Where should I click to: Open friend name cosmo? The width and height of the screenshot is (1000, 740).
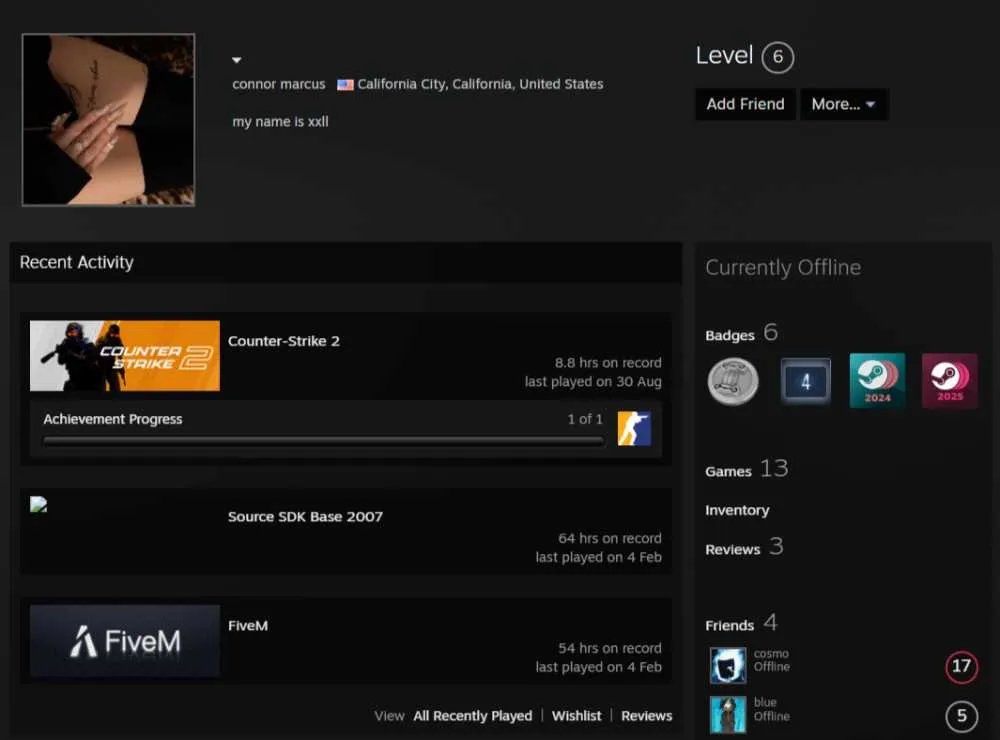pos(771,653)
